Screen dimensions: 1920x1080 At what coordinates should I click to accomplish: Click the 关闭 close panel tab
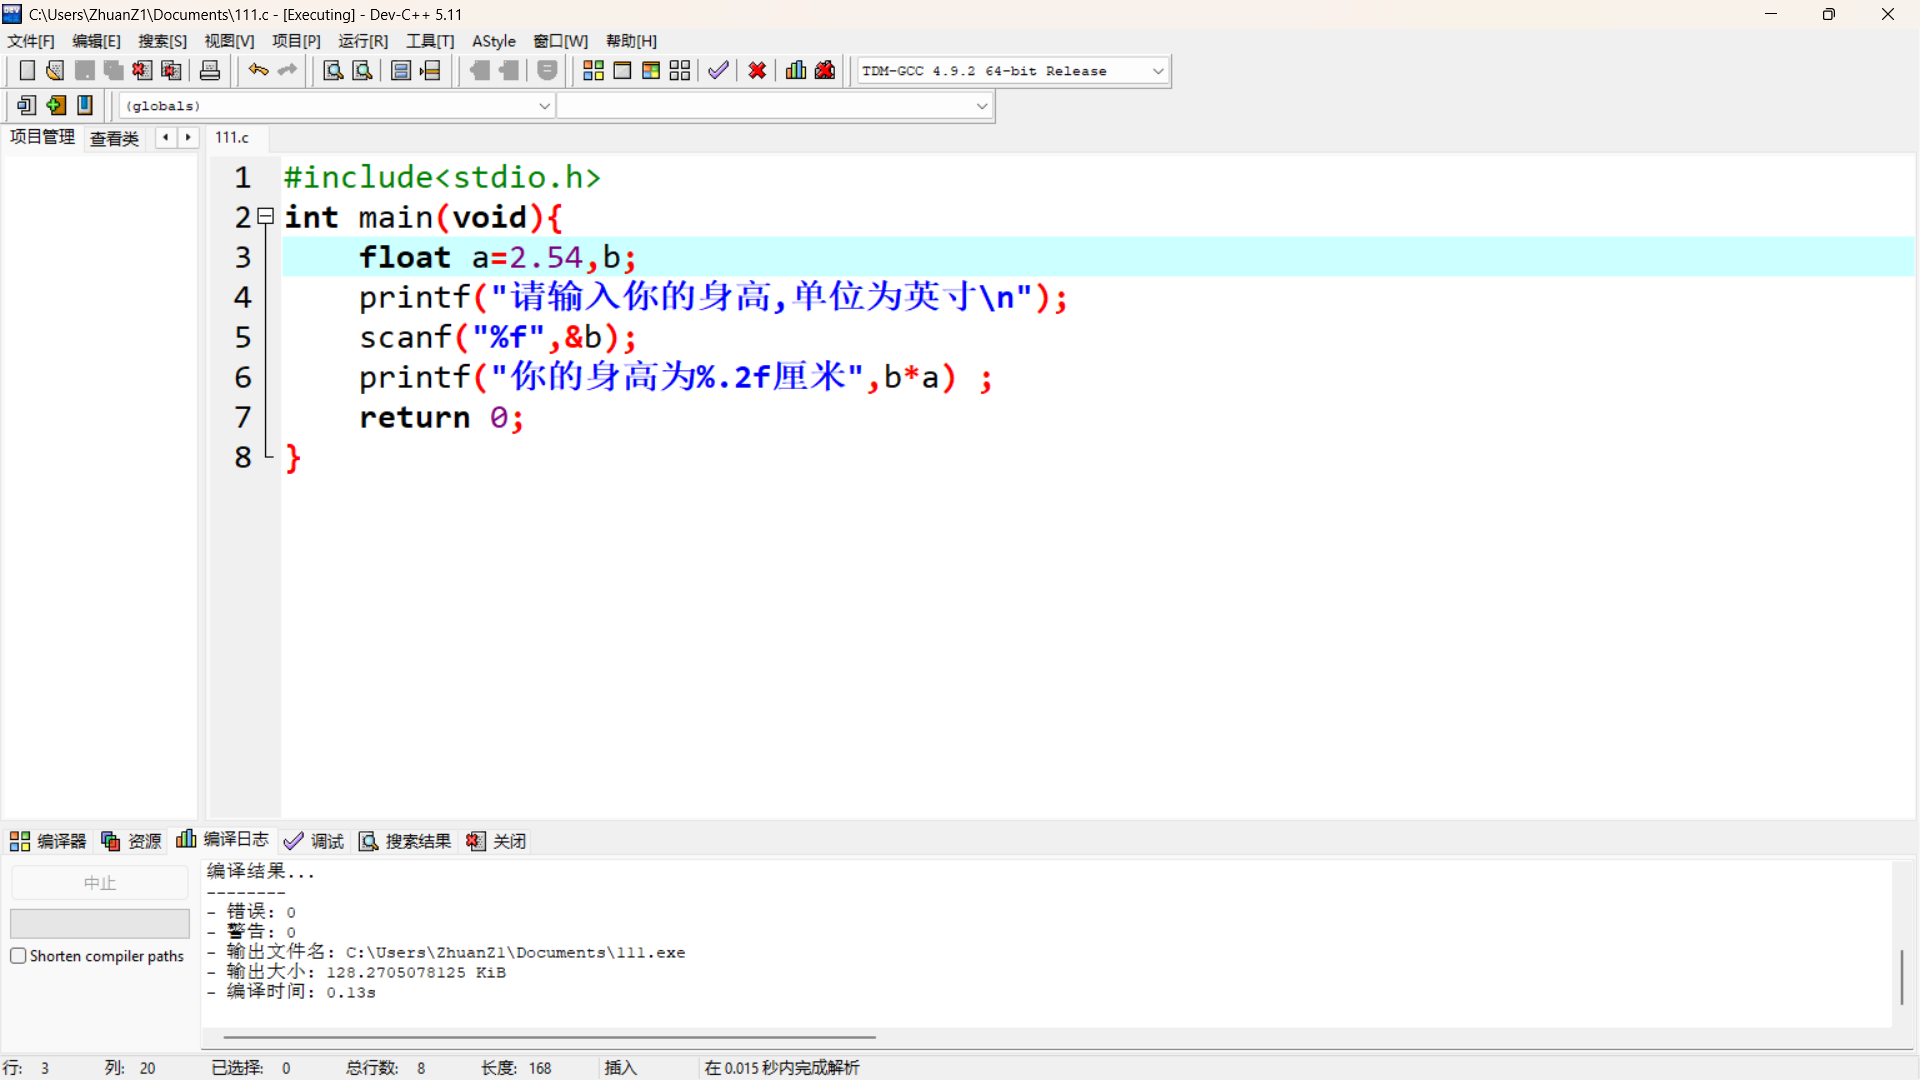point(497,841)
